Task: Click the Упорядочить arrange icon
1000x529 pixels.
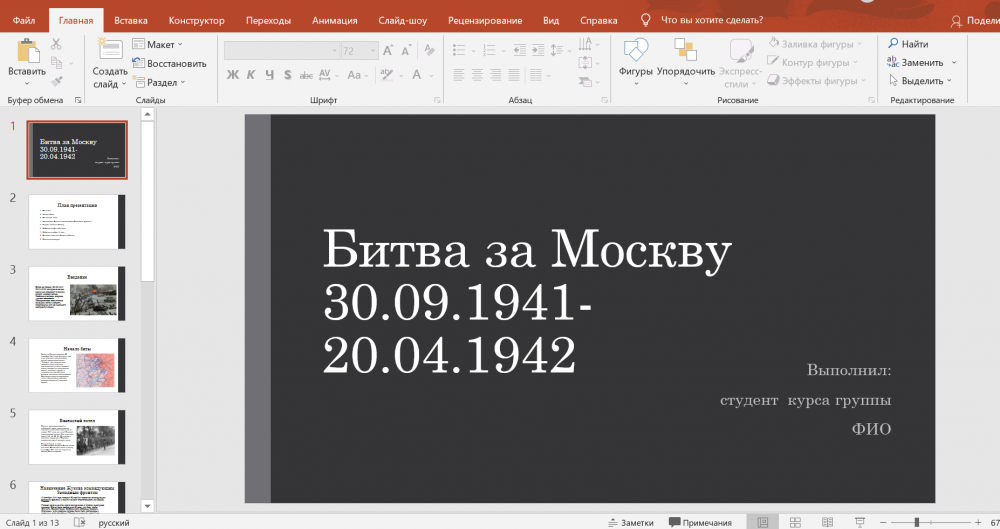Action: [x=685, y=52]
